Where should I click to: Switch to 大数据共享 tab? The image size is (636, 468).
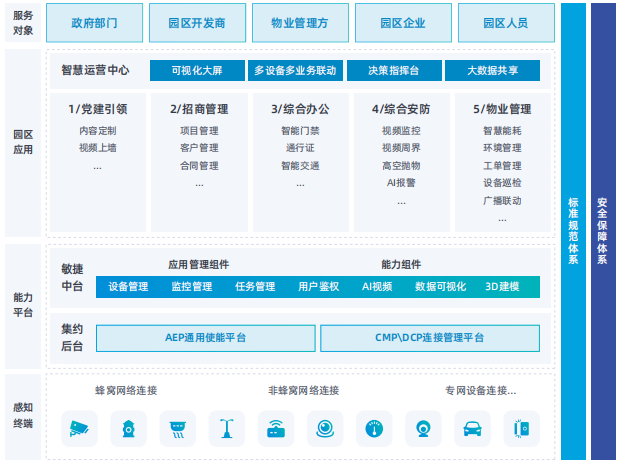click(493, 71)
